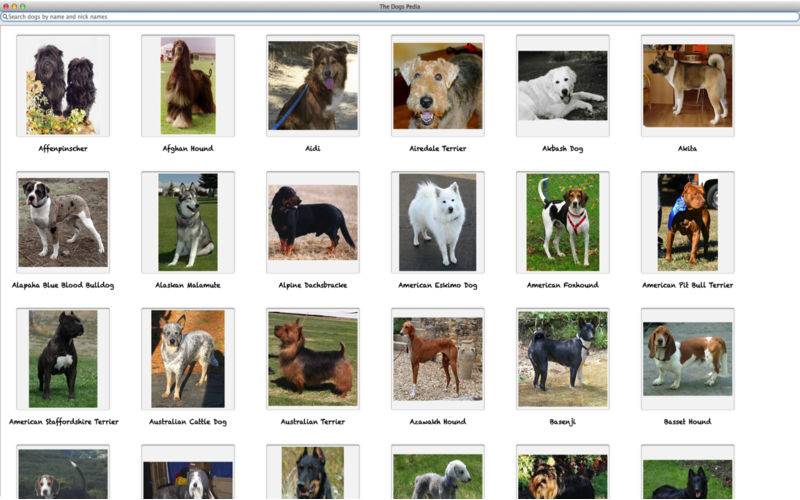Select the Akbash Dog image
Screen dimensions: 800x500
click(562, 86)
